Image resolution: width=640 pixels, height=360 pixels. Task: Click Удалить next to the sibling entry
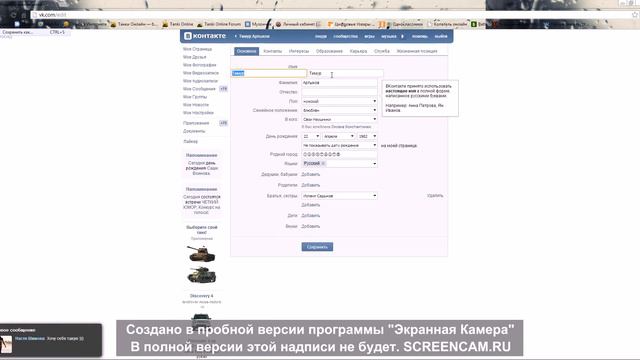[435, 196]
